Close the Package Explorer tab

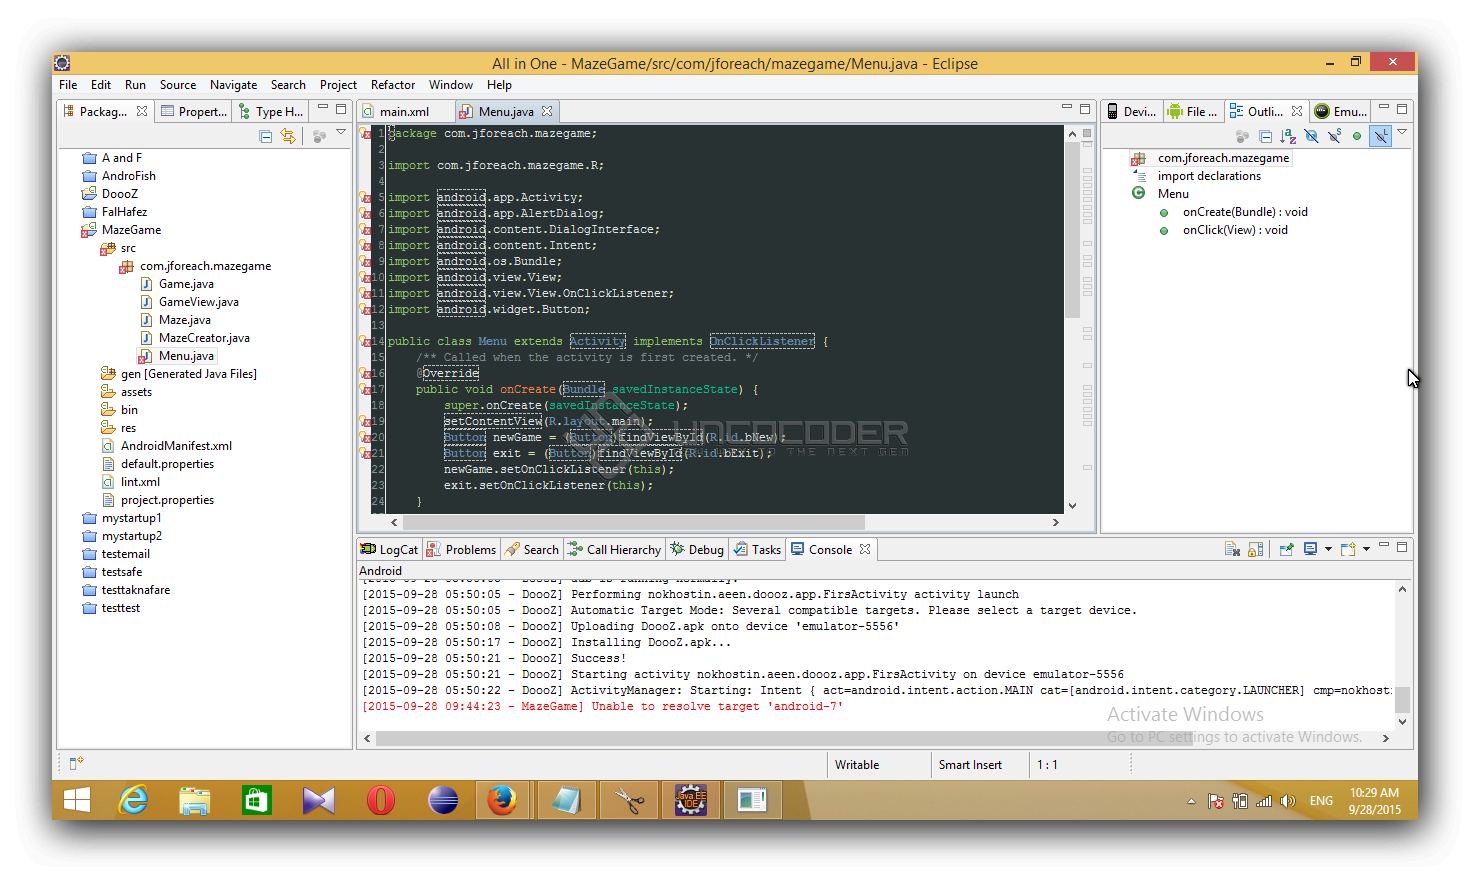[x=142, y=111]
